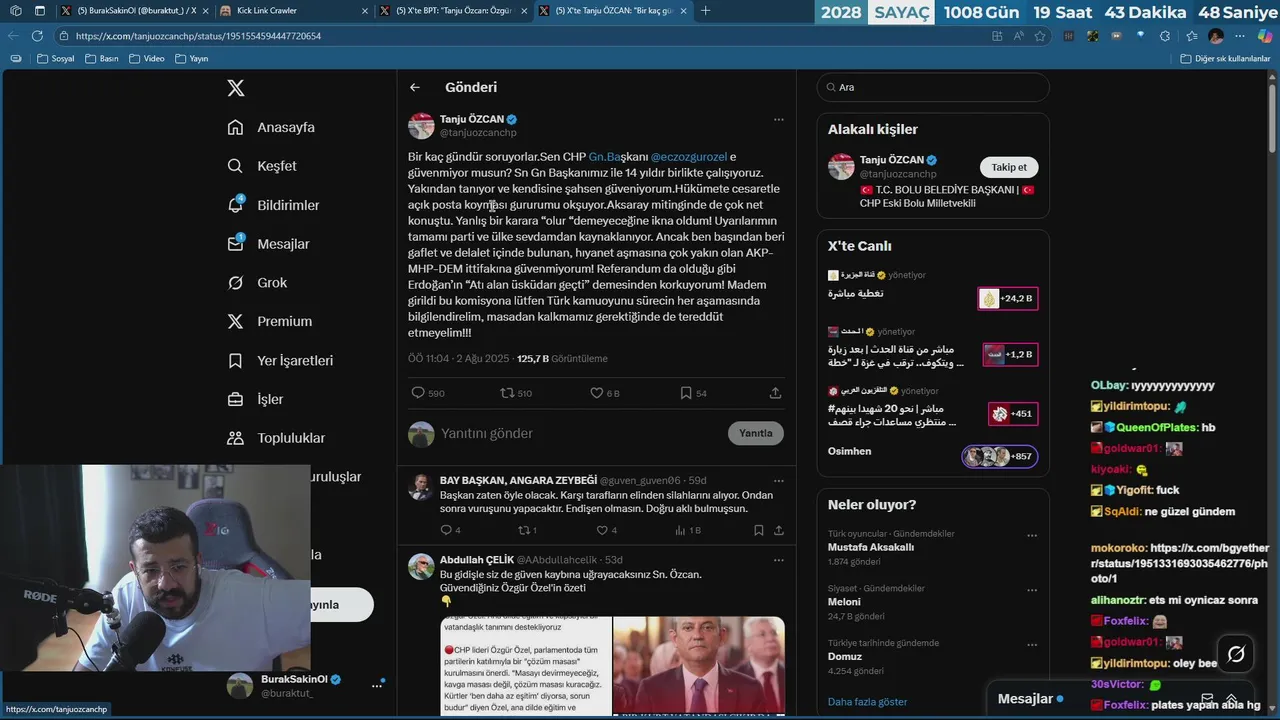The height and width of the screenshot is (720, 1280).
Task: Open more options on Abdullah ÇELİK comment
Action: (779, 560)
